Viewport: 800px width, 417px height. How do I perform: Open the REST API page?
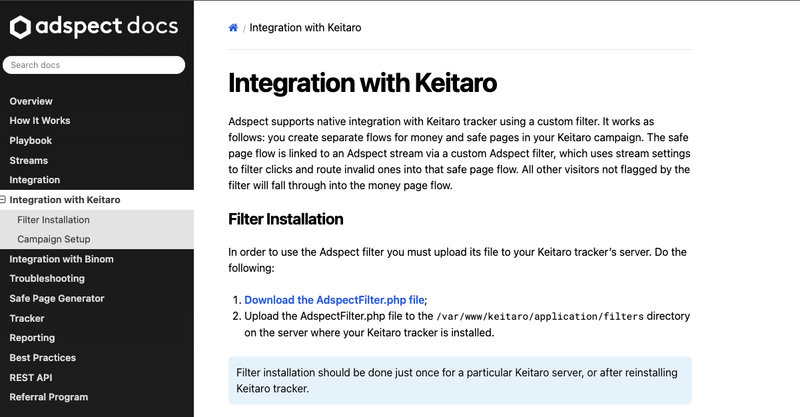click(31, 377)
